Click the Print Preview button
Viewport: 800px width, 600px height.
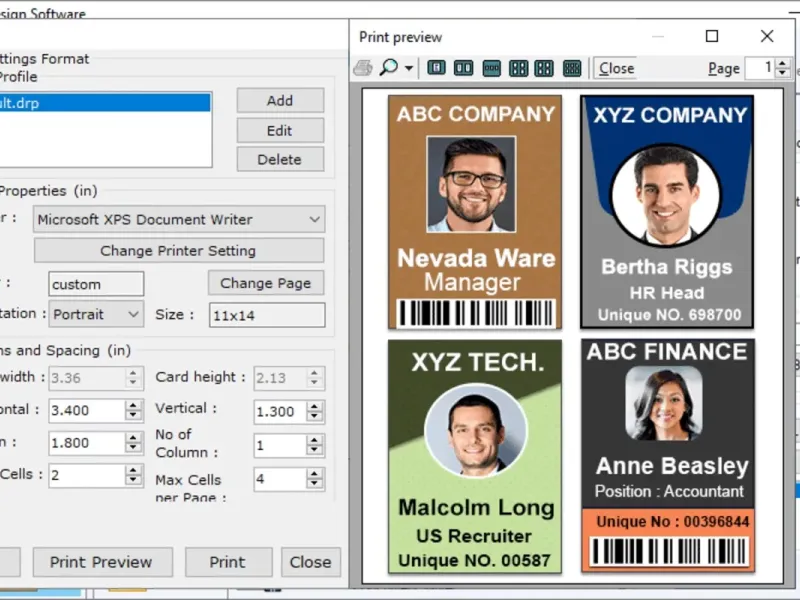103,562
